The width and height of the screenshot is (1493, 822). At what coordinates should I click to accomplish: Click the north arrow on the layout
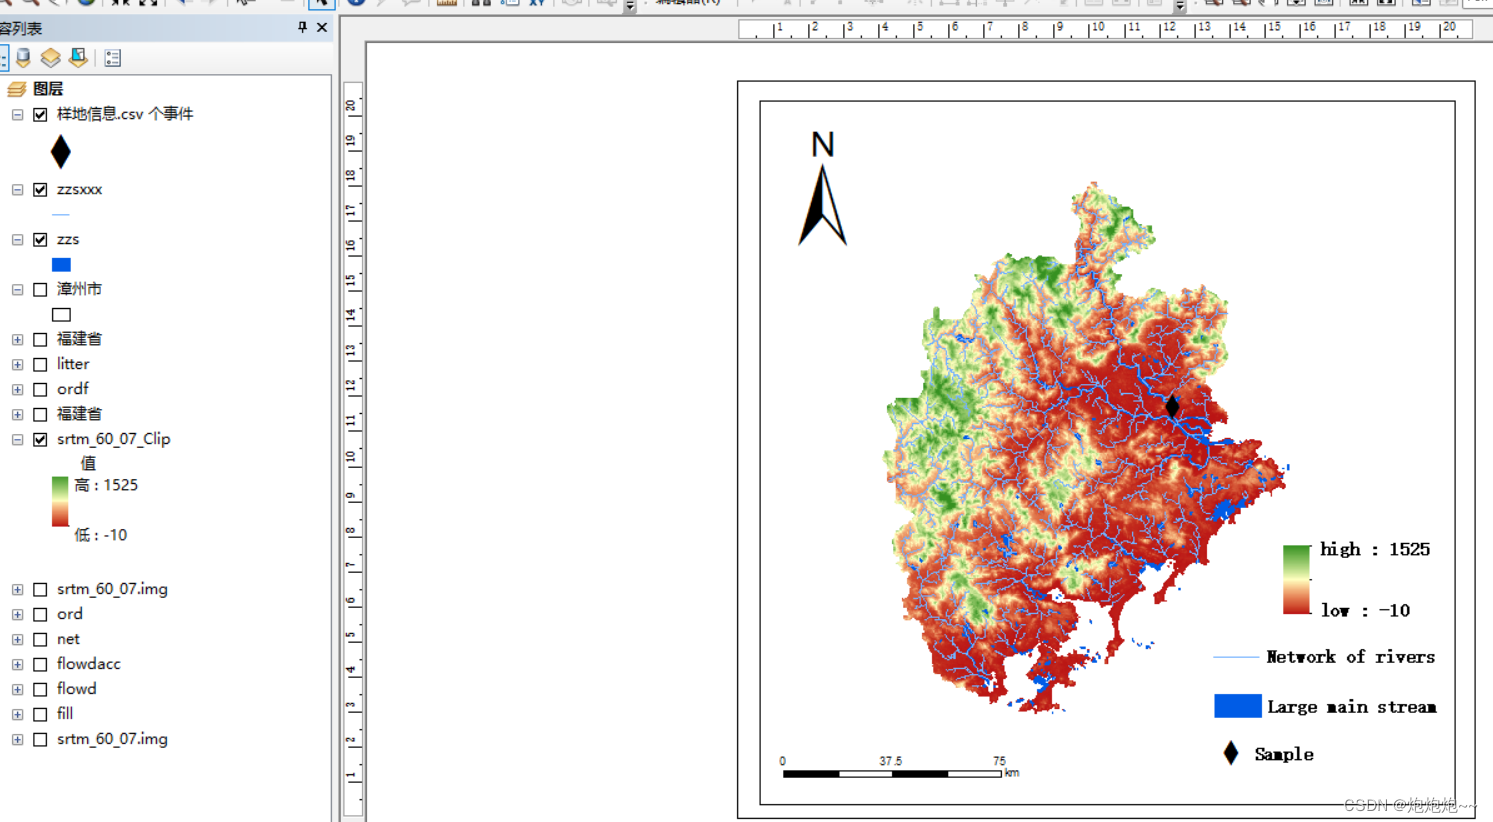(x=823, y=190)
